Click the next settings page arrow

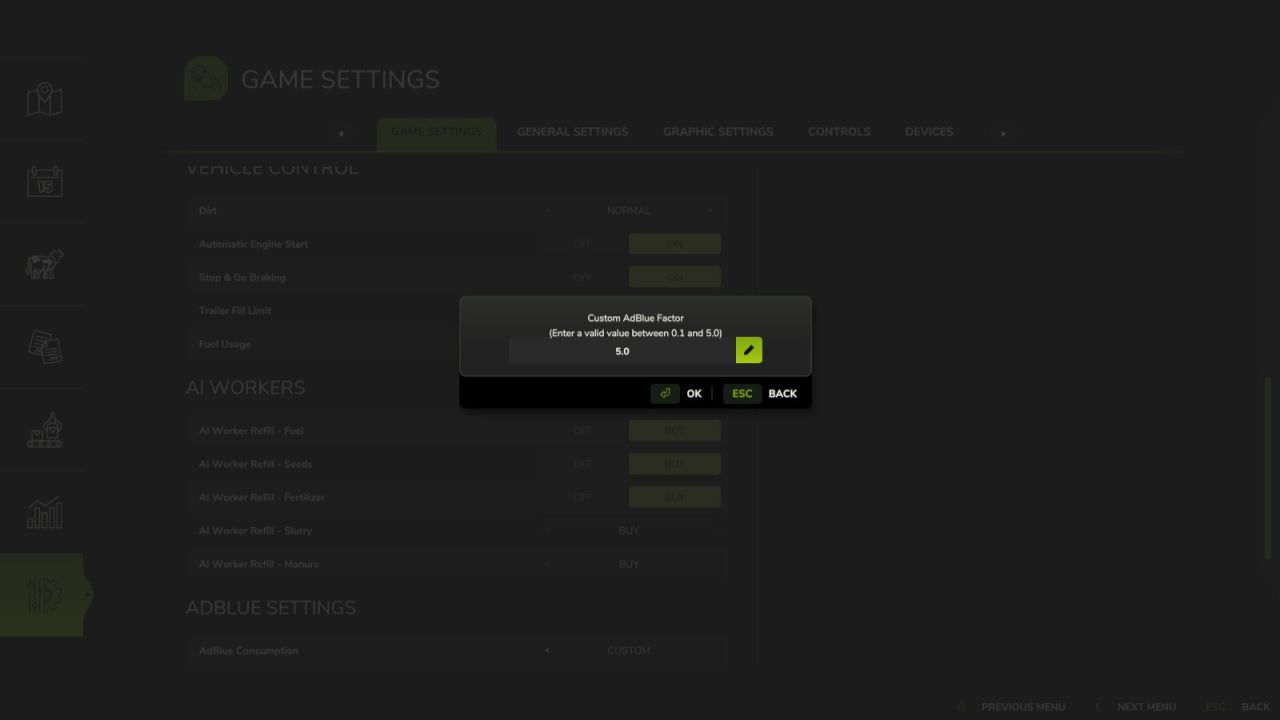(1002, 132)
